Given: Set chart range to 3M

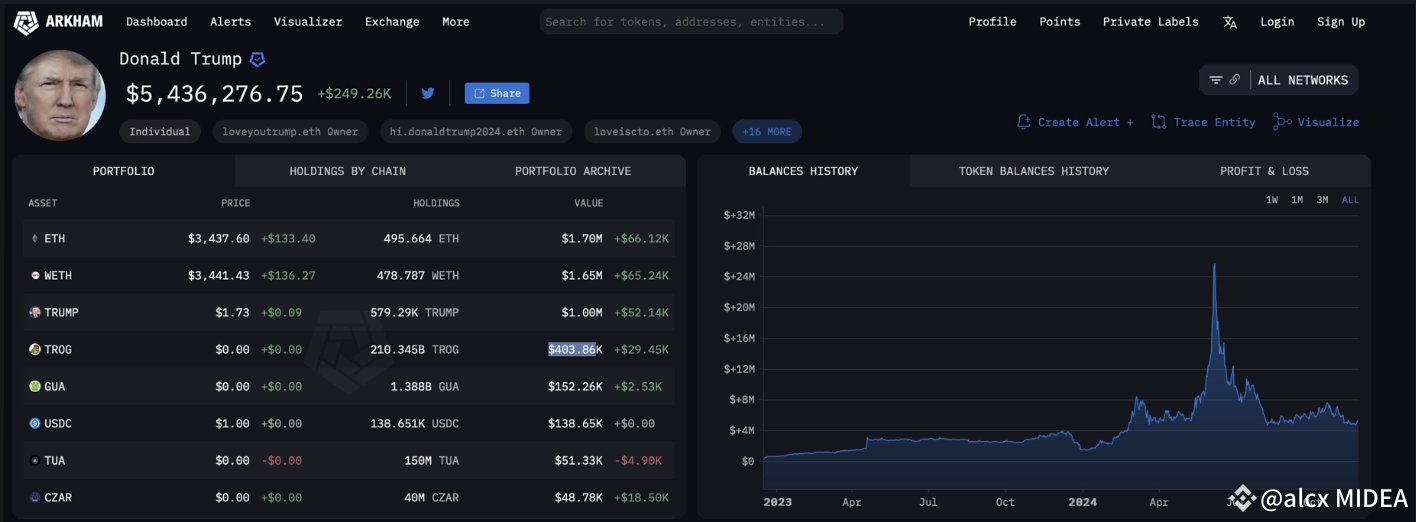Looking at the screenshot, I should 1322,200.
